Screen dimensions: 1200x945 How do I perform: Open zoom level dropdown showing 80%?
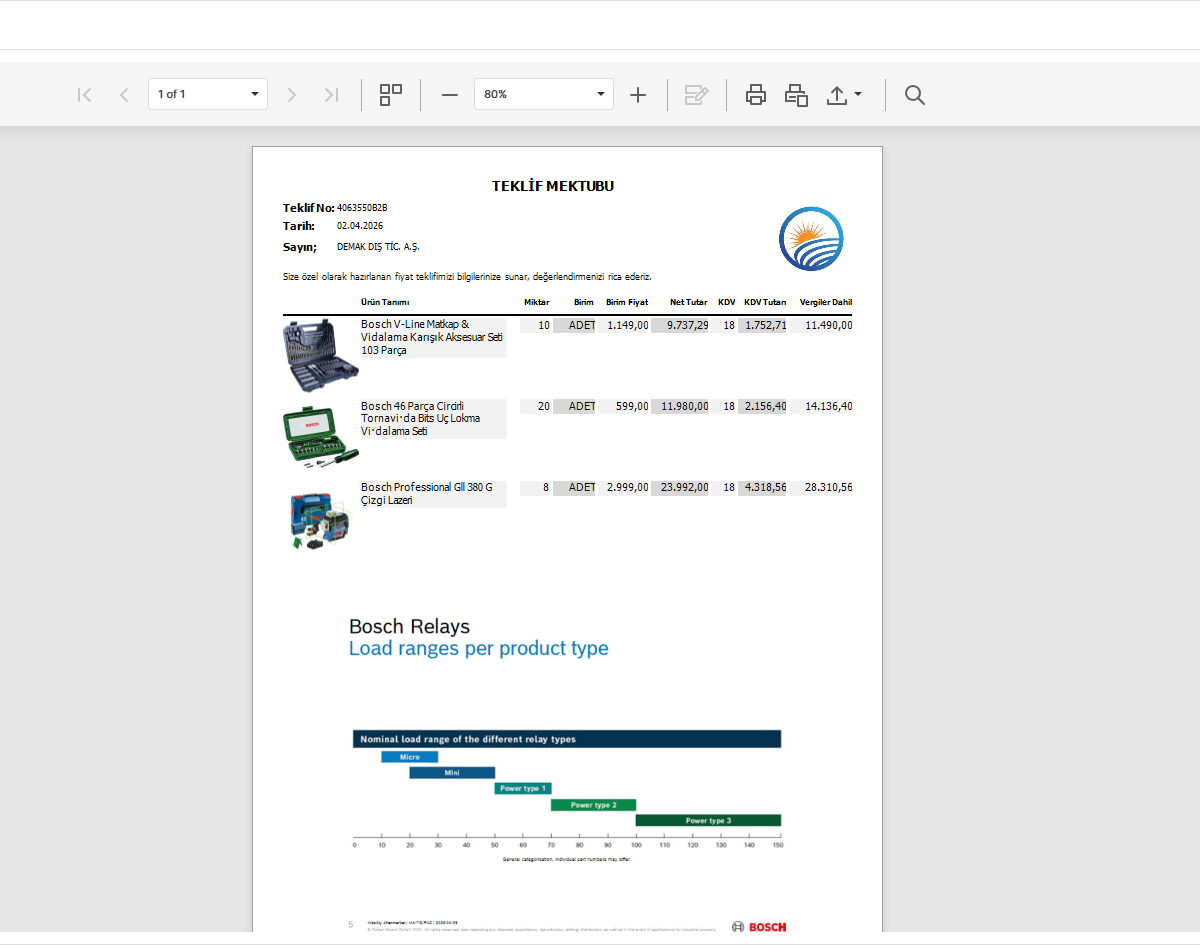544,94
